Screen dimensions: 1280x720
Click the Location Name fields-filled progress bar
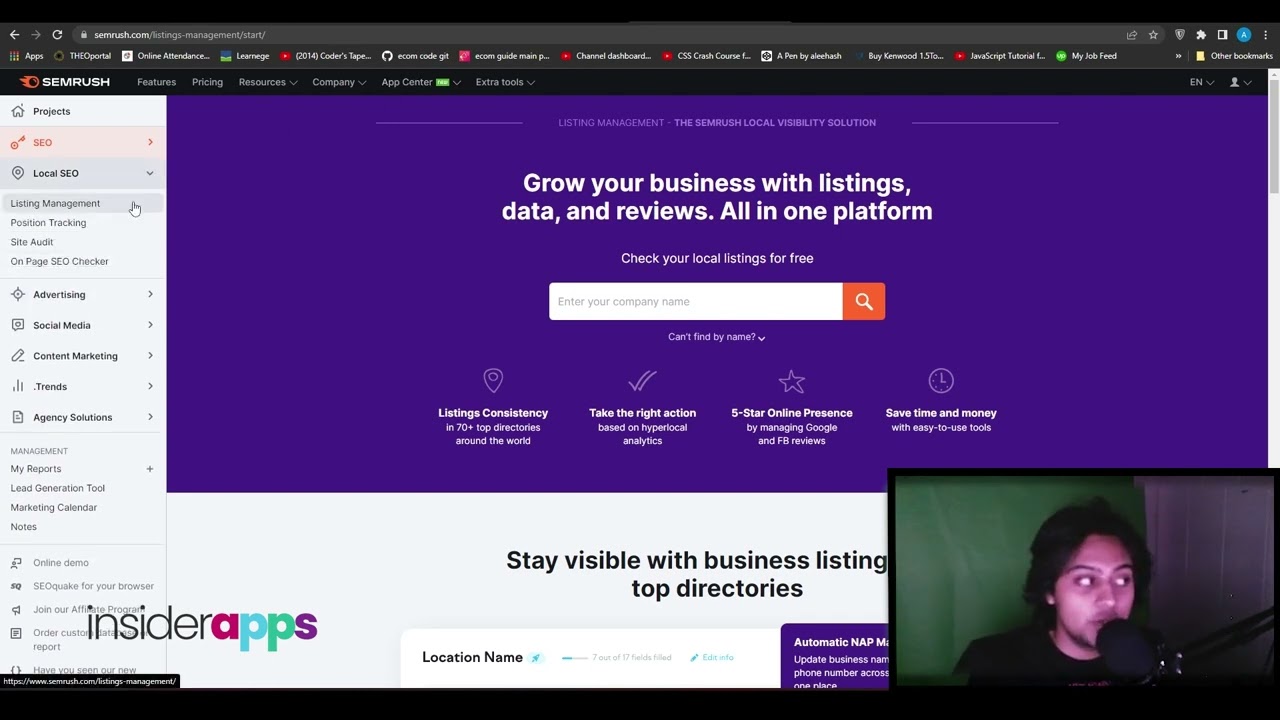575,658
